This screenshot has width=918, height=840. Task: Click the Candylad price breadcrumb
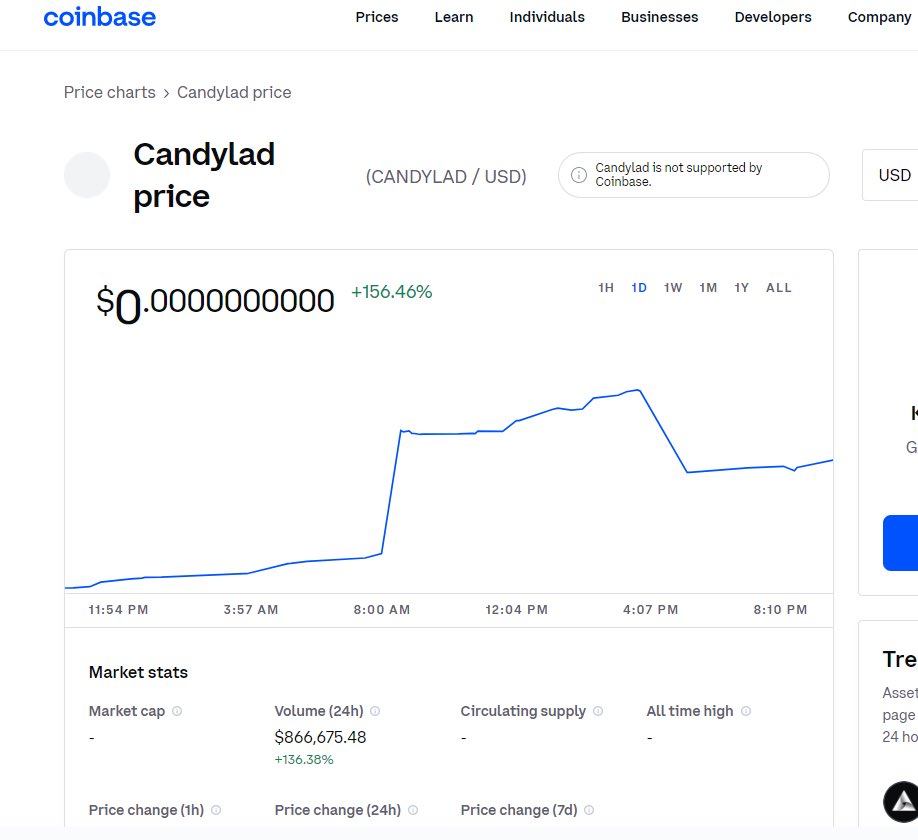[x=234, y=92]
